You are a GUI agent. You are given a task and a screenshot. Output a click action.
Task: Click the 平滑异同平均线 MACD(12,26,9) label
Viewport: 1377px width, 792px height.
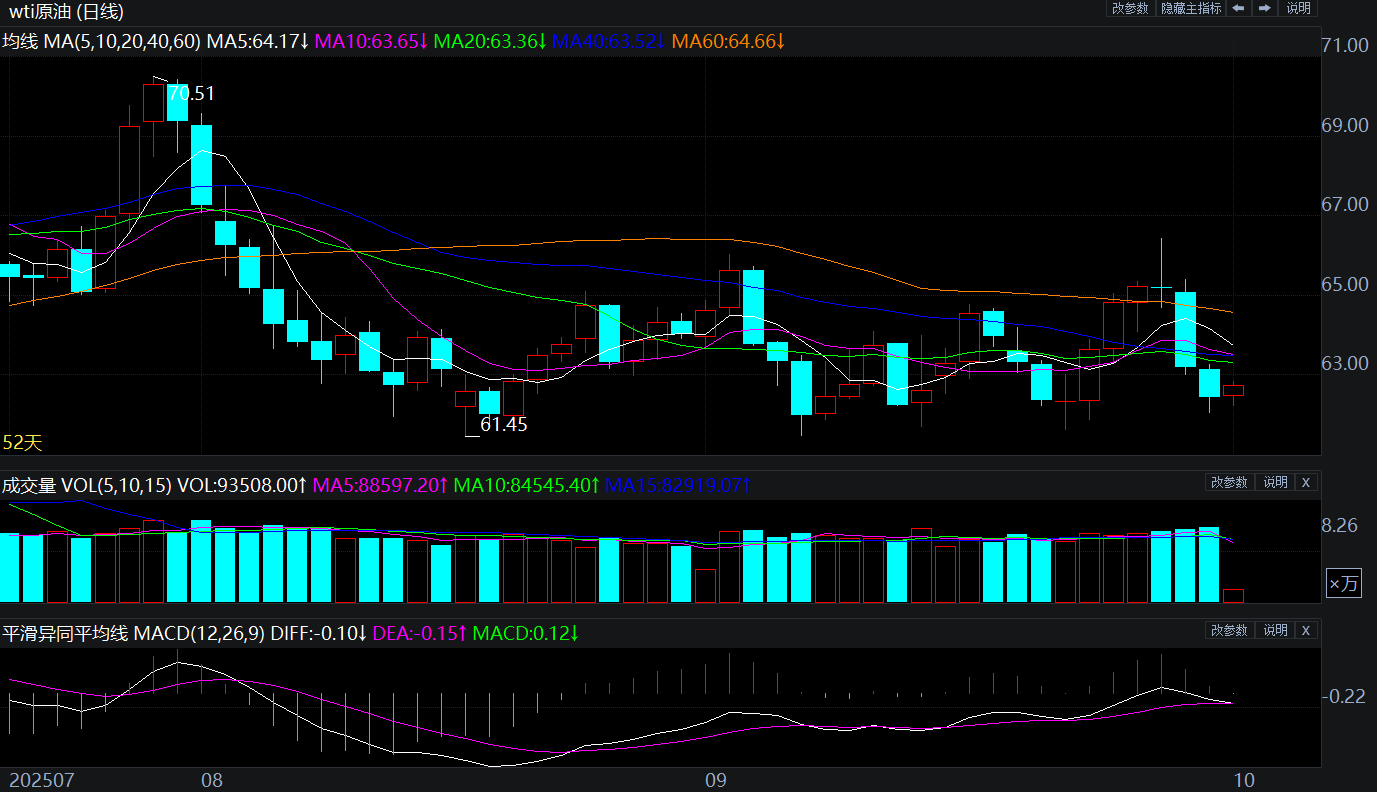pyautogui.click(x=133, y=633)
